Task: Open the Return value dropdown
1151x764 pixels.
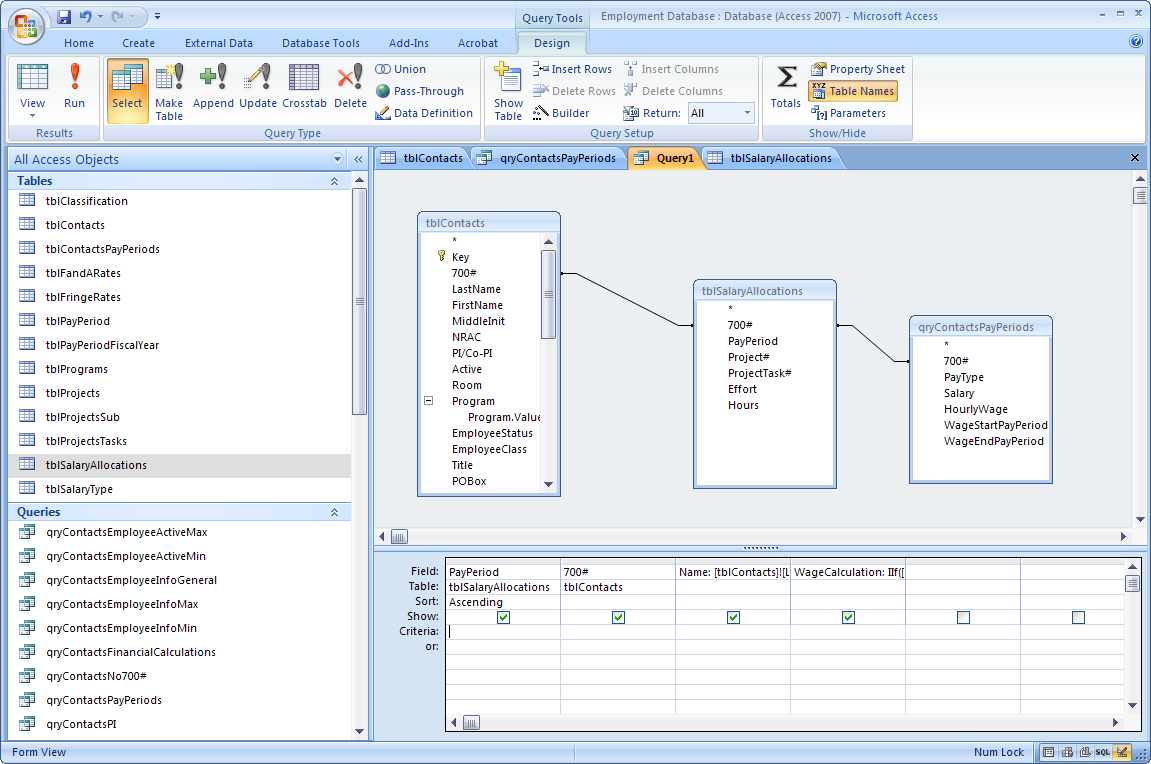Action: coord(747,113)
